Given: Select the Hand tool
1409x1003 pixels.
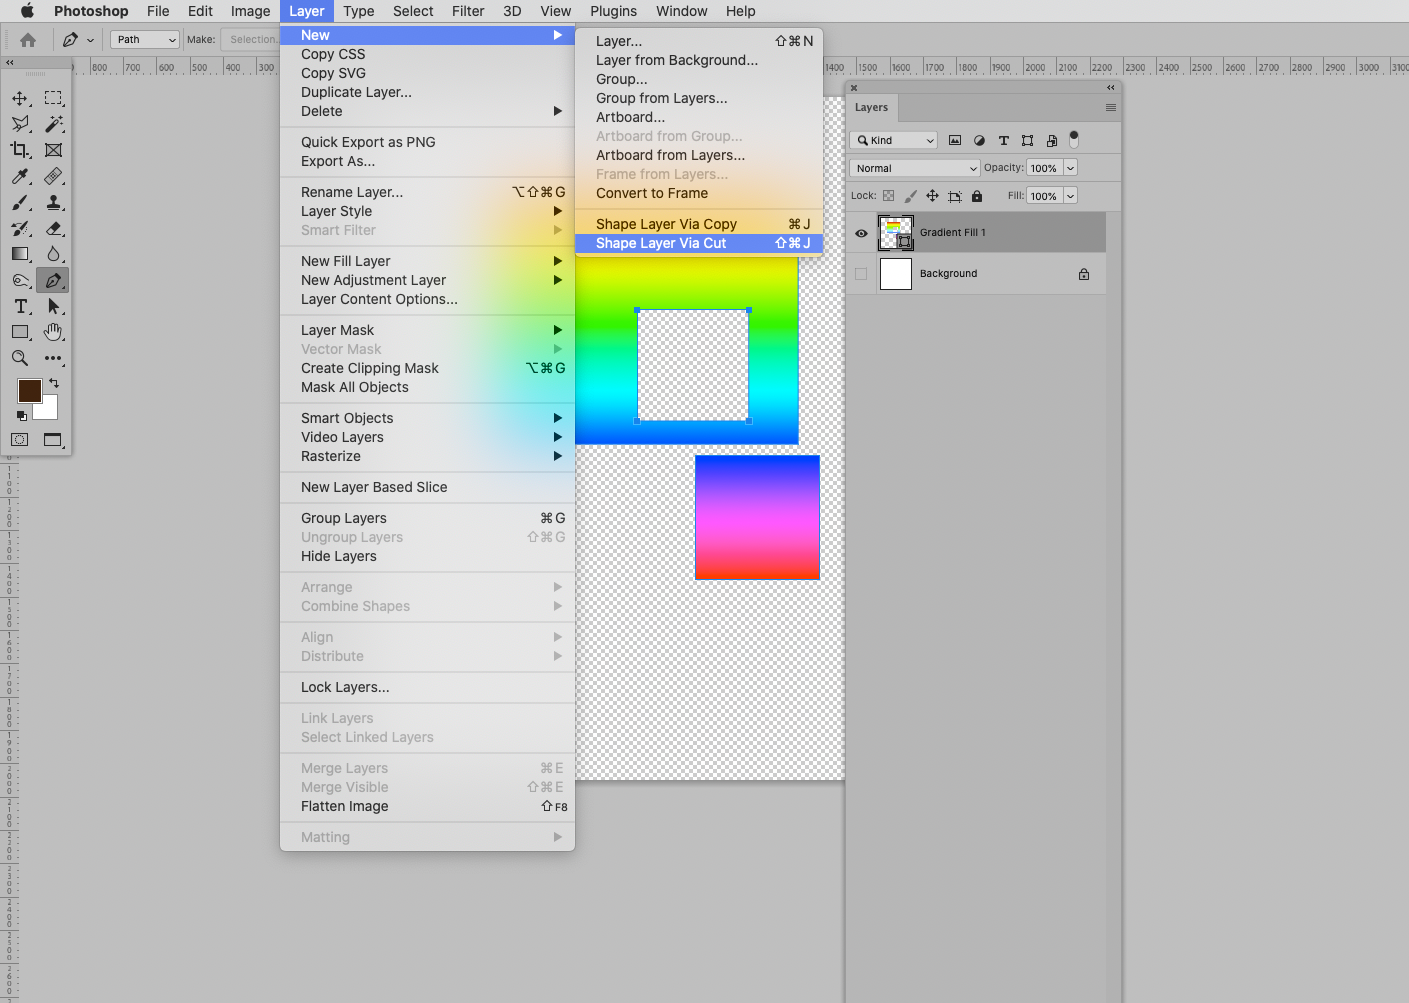Looking at the screenshot, I should coord(54,332).
